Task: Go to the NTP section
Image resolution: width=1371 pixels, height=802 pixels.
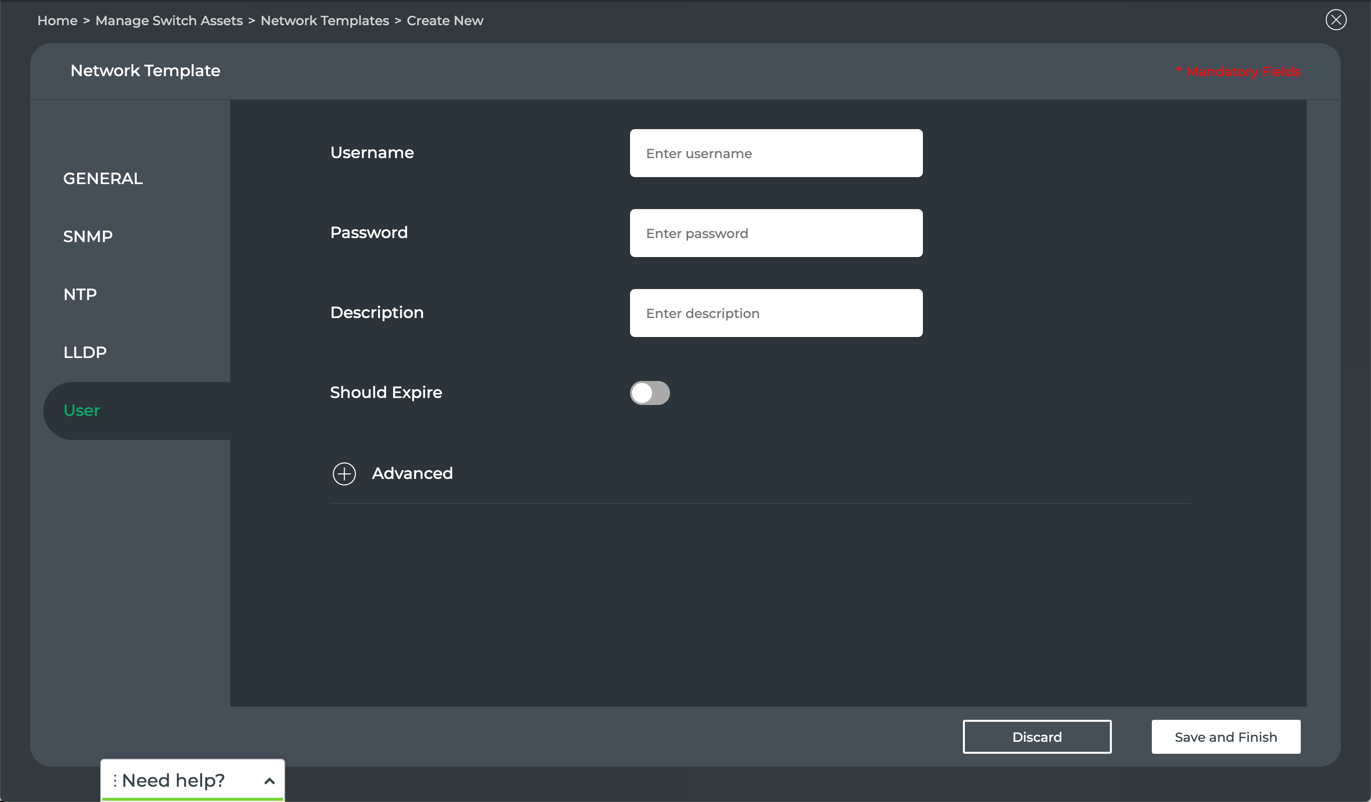Action: (80, 295)
